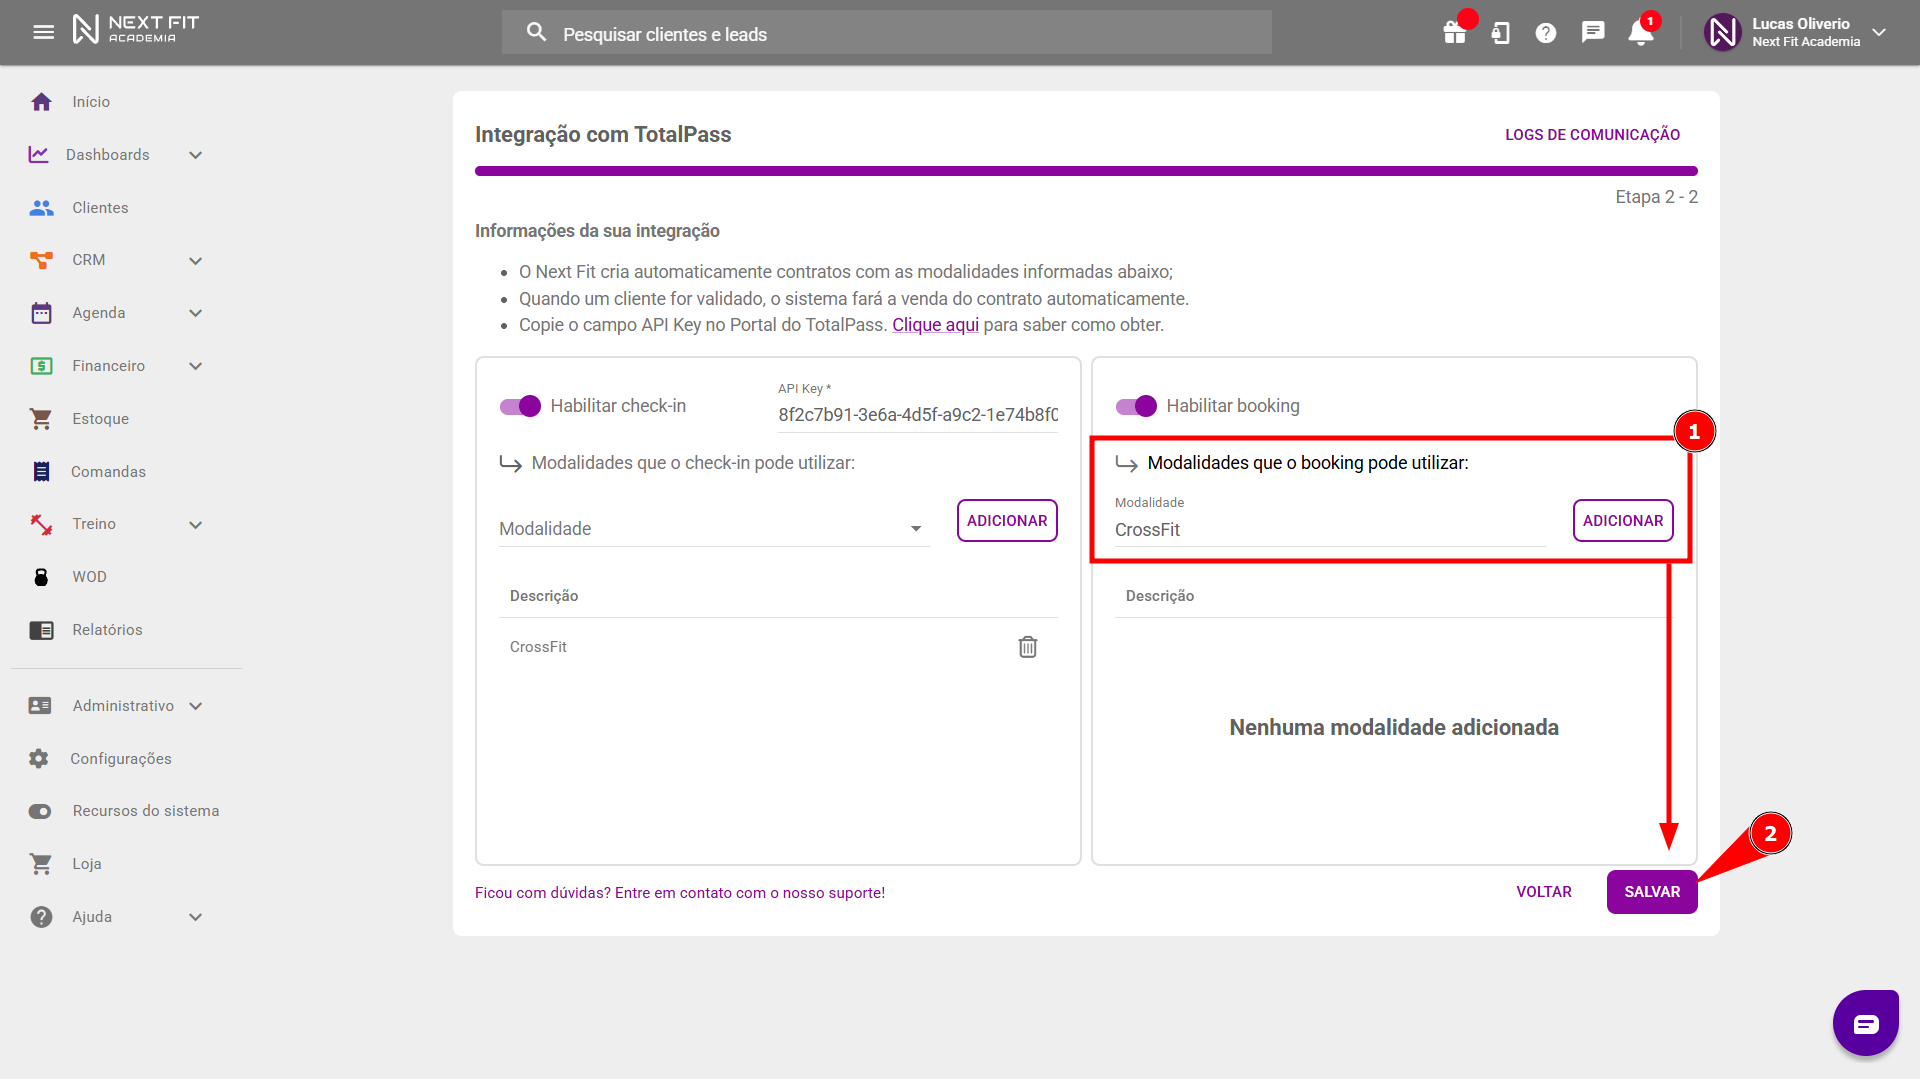This screenshot has height=1079, width=1920.
Task: Click the Loja cart icon
Action: 41,864
